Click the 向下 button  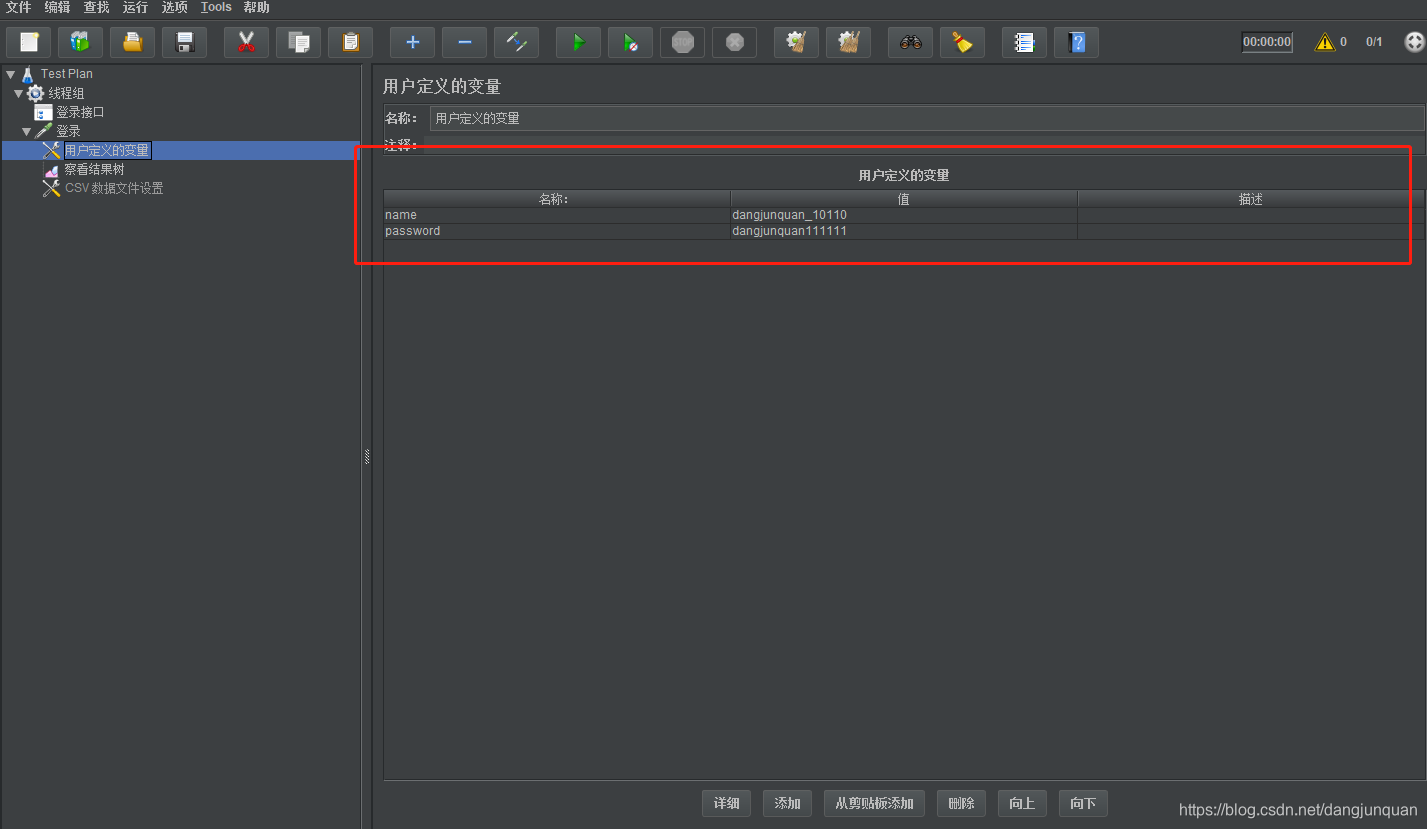click(1083, 803)
